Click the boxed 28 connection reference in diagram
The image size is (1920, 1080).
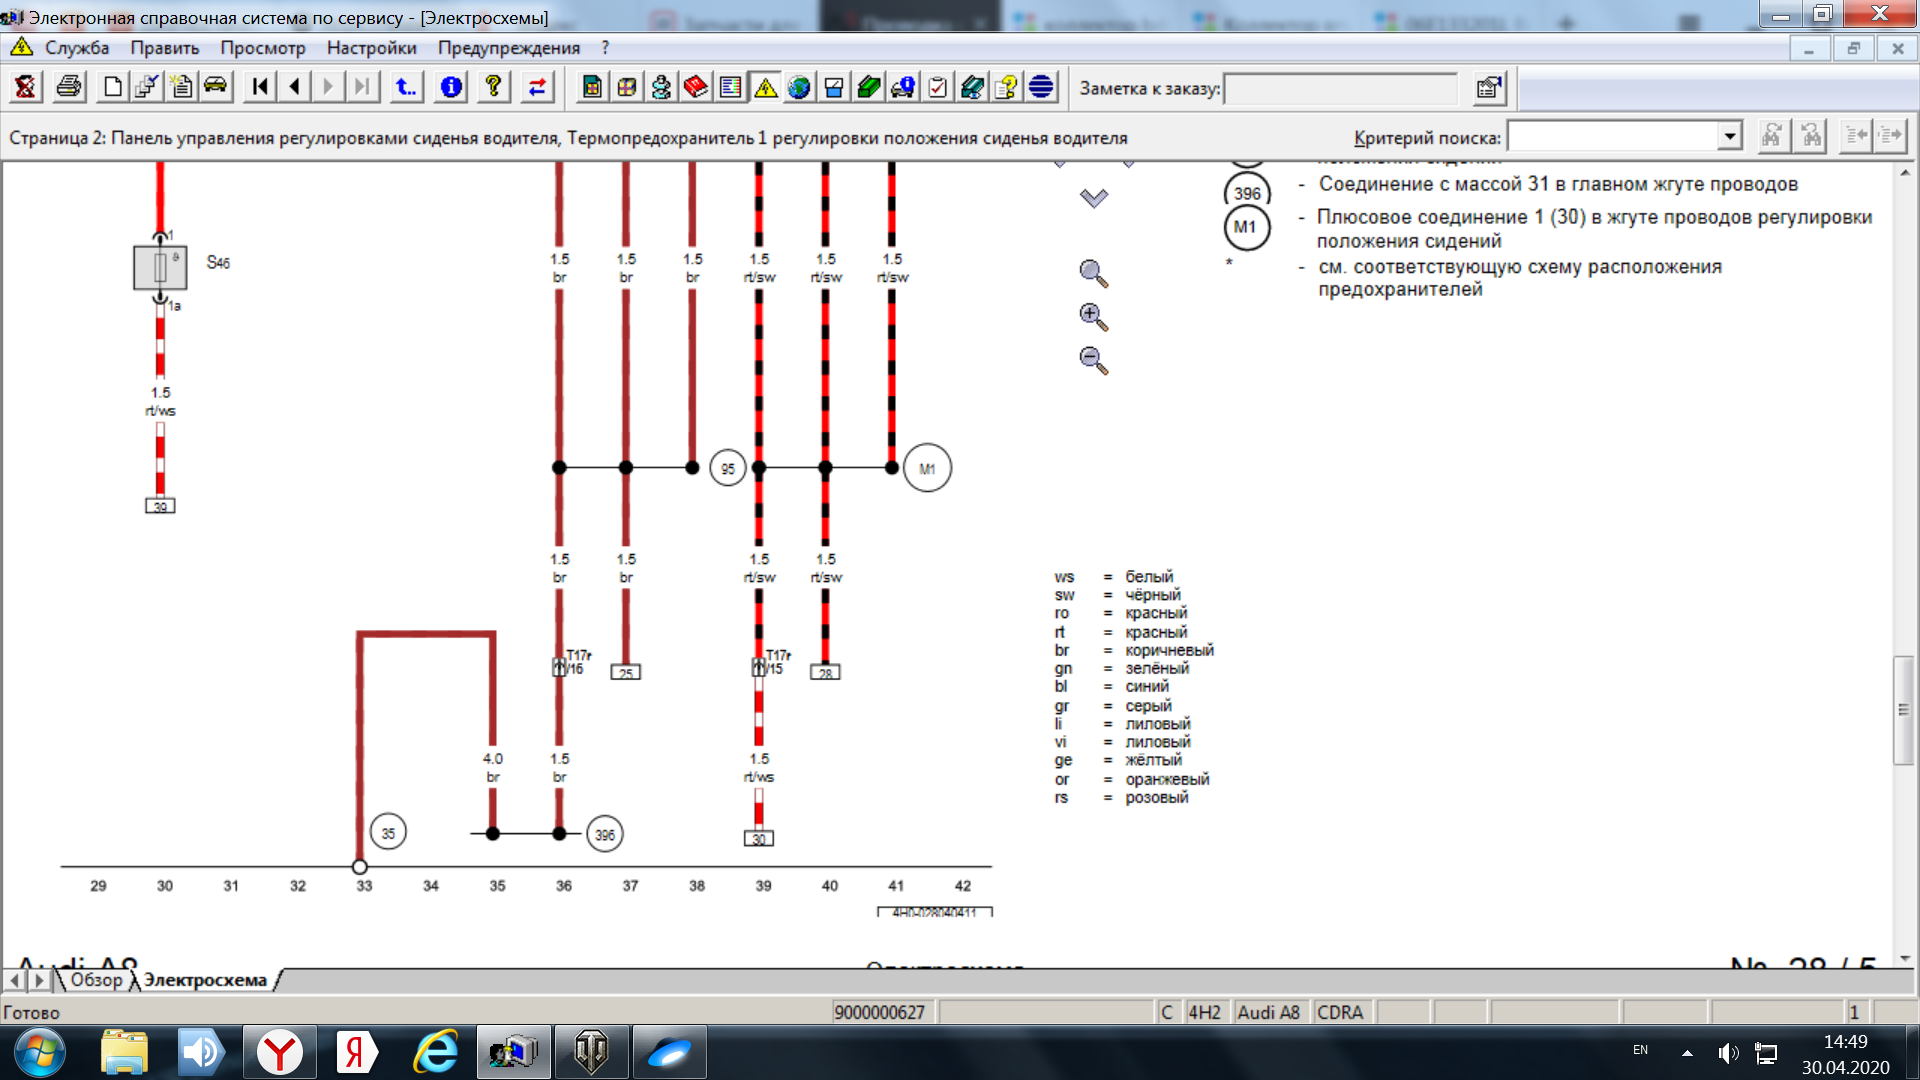click(825, 673)
